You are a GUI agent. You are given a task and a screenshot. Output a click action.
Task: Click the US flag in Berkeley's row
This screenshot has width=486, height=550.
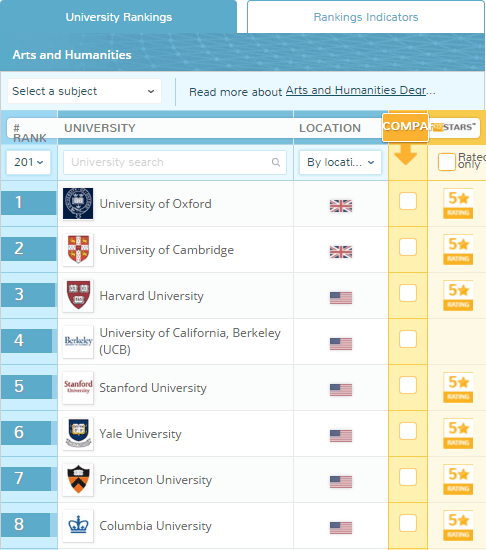(341, 344)
